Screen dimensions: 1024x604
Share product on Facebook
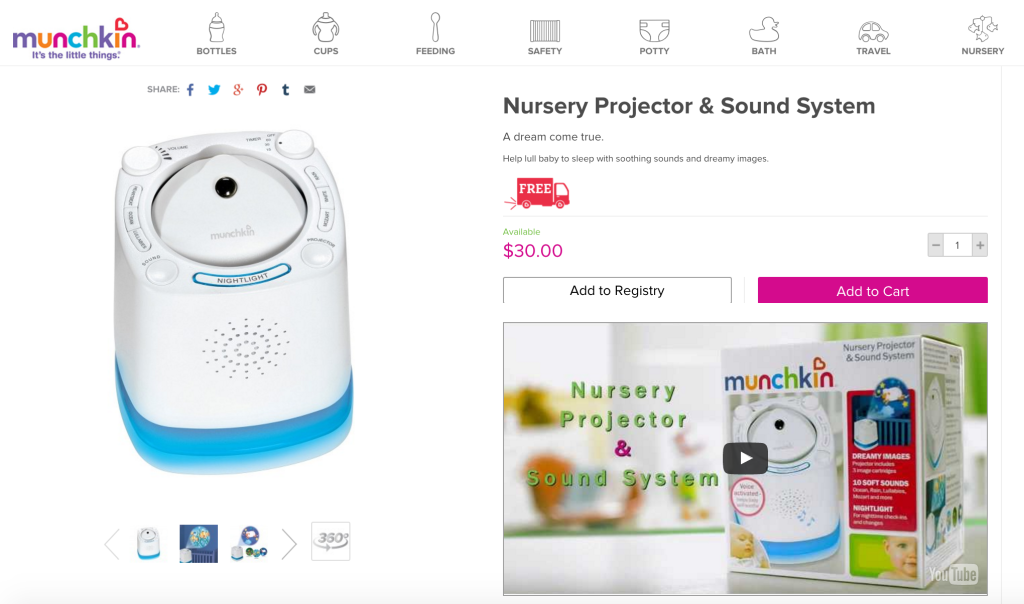click(x=190, y=89)
